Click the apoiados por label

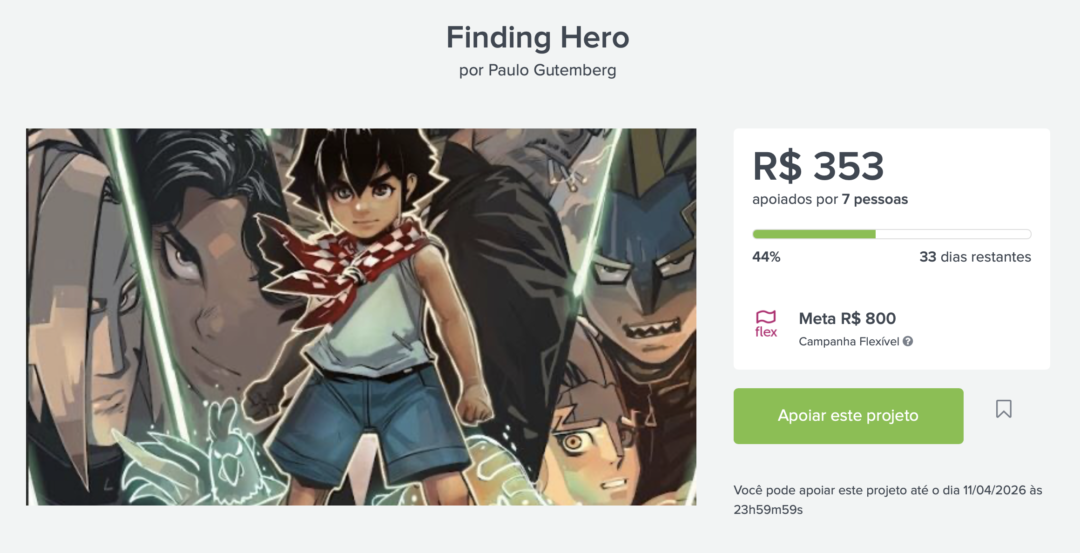point(794,199)
